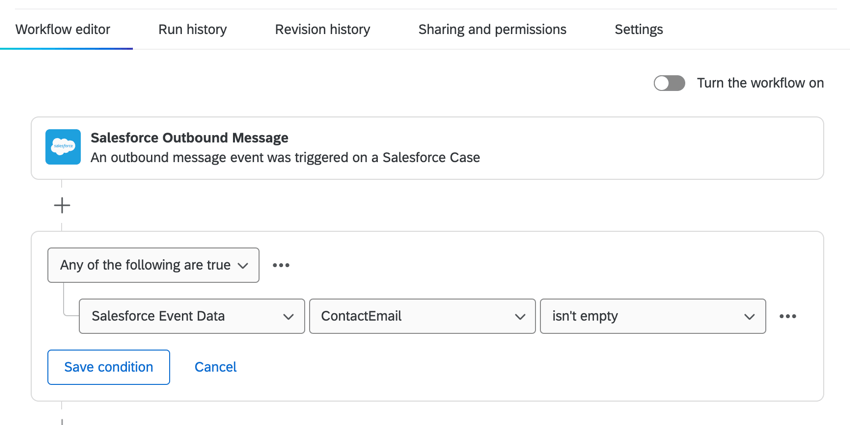This screenshot has width=850, height=425.
Task: Open the Any of the following are true dropdown
Action: [x=153, y=265]
